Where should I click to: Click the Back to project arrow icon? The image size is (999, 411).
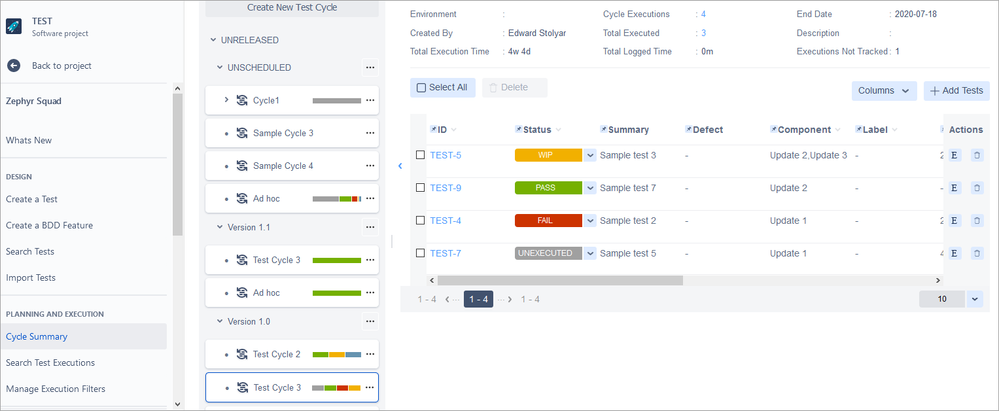(x=13, y=66)
